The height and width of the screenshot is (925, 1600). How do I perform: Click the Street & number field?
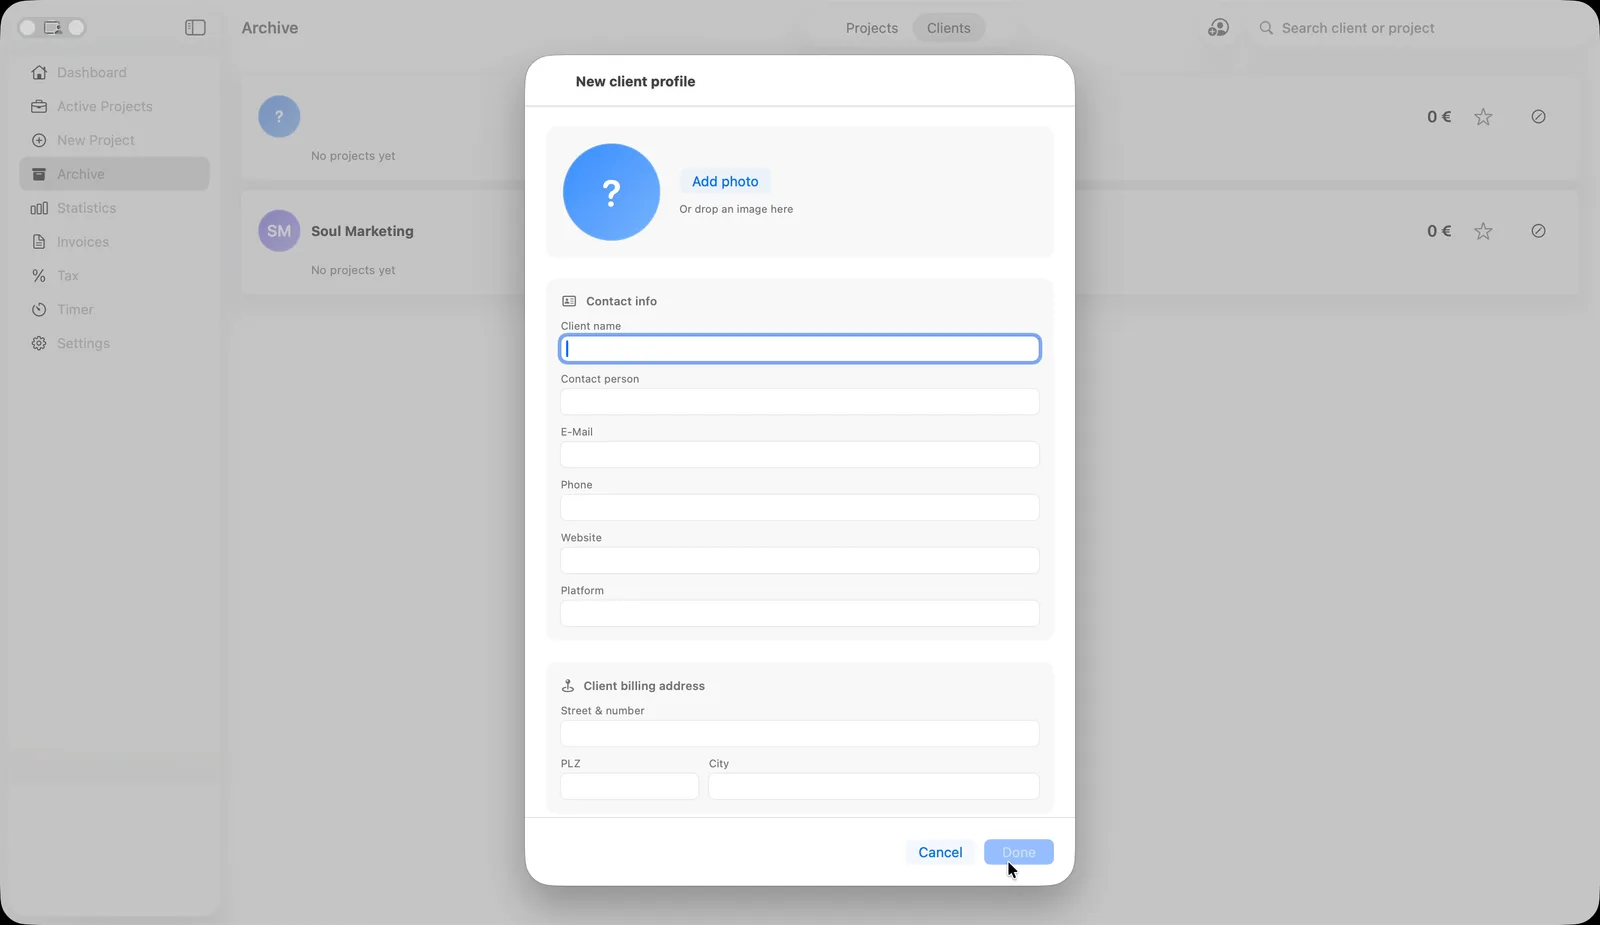pyautogui.click(x=800, y=733)
